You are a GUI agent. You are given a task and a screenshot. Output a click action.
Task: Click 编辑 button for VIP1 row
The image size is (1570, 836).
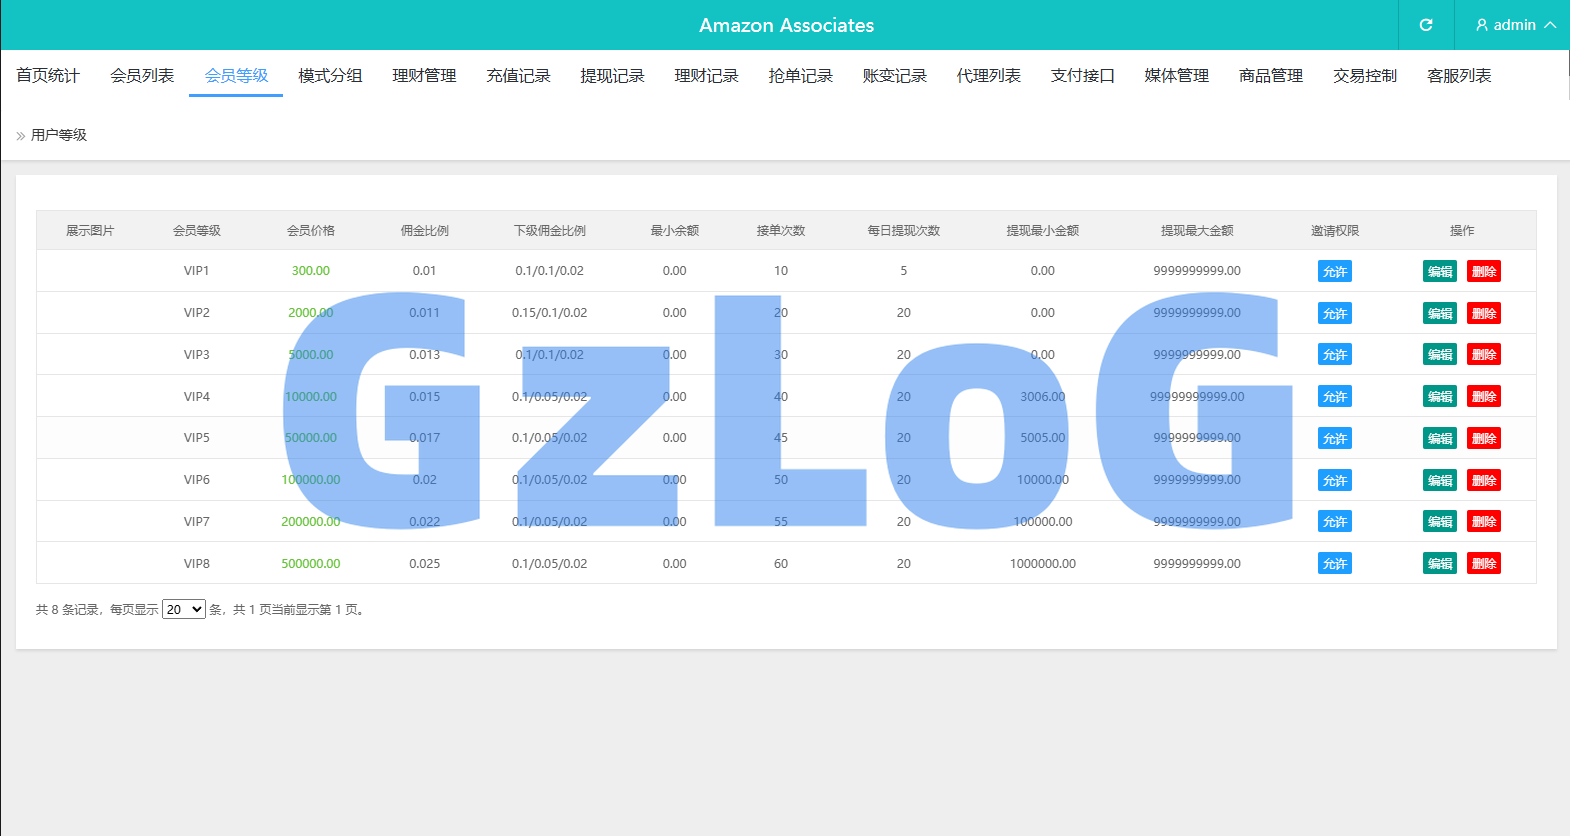1439,271
